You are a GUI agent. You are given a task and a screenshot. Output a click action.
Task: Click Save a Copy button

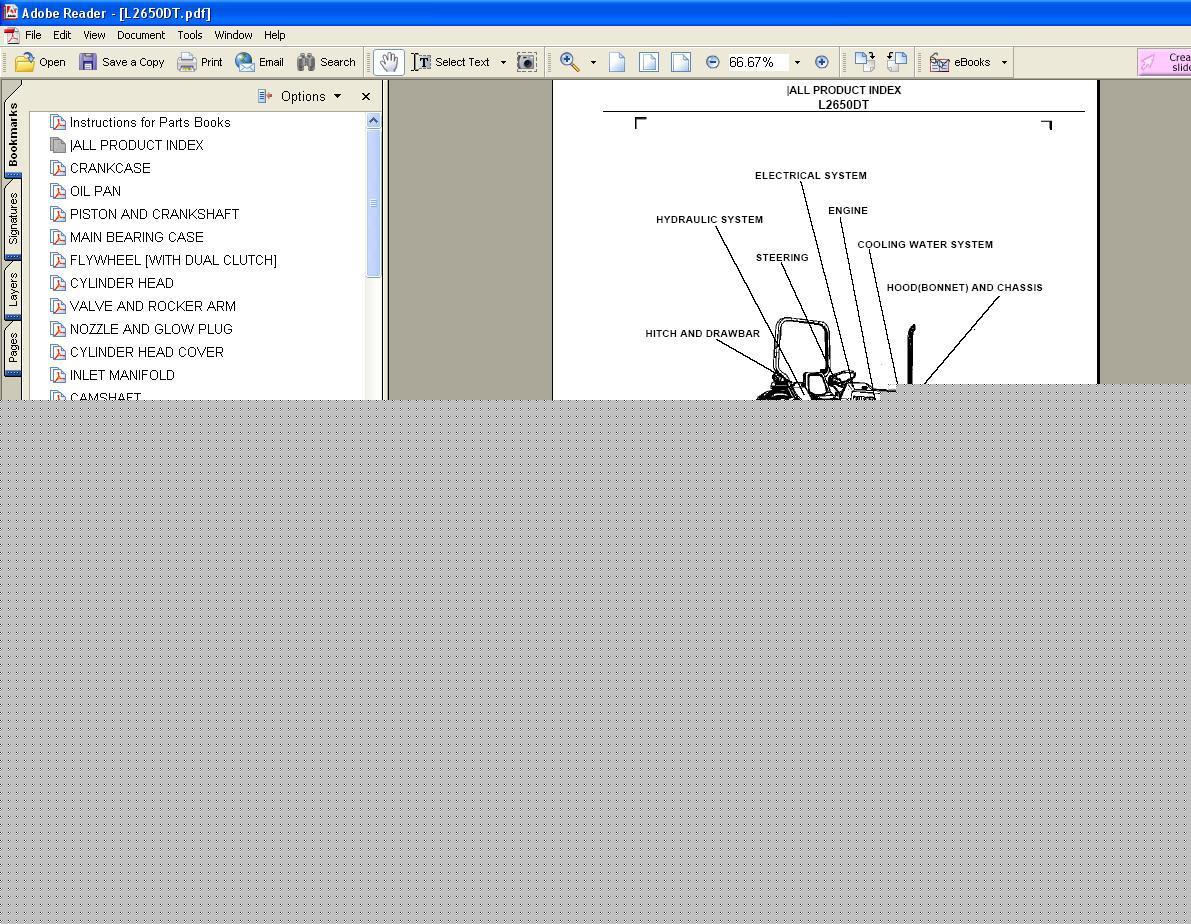pyautogui.click(x=121, y=62)
